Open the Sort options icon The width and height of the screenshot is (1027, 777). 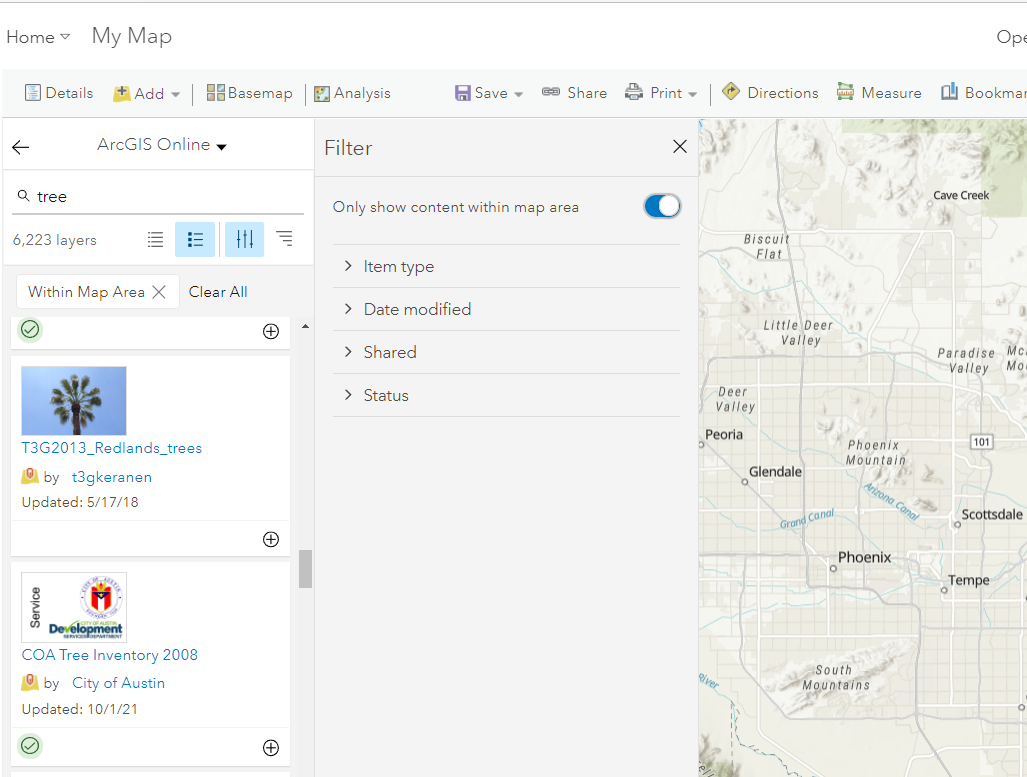284,238
